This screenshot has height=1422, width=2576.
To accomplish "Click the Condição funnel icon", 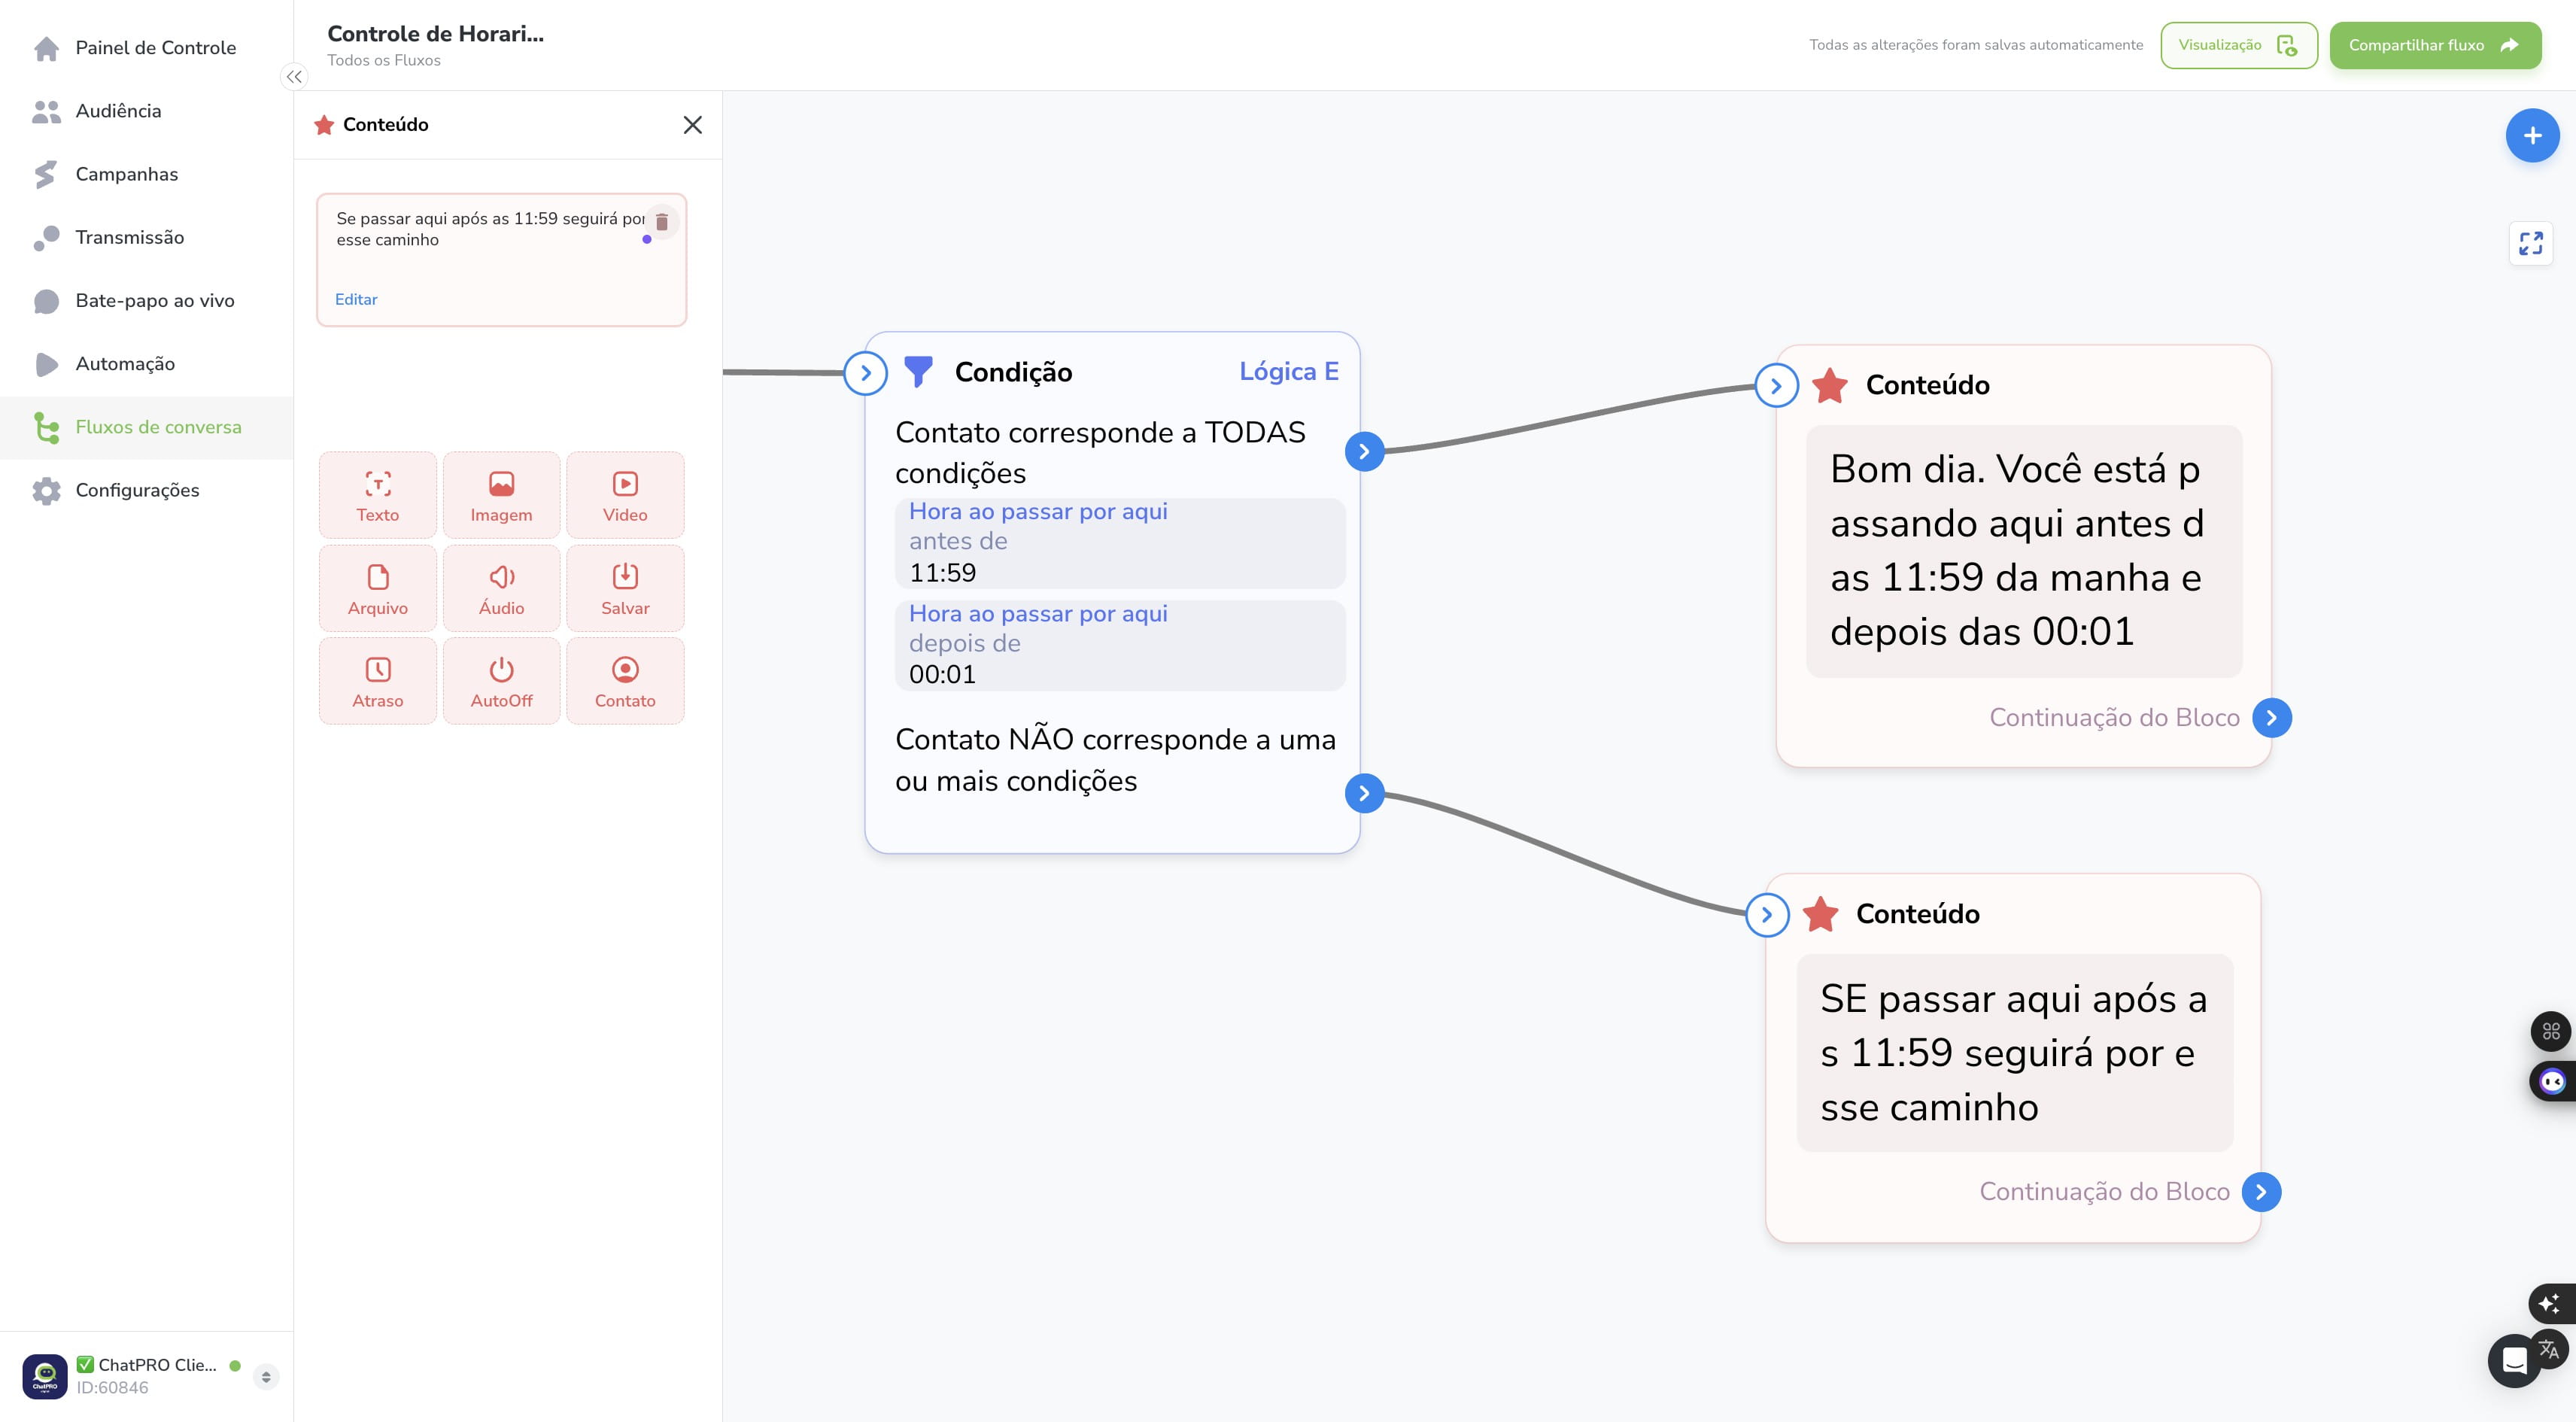I will tap(918, 371).
